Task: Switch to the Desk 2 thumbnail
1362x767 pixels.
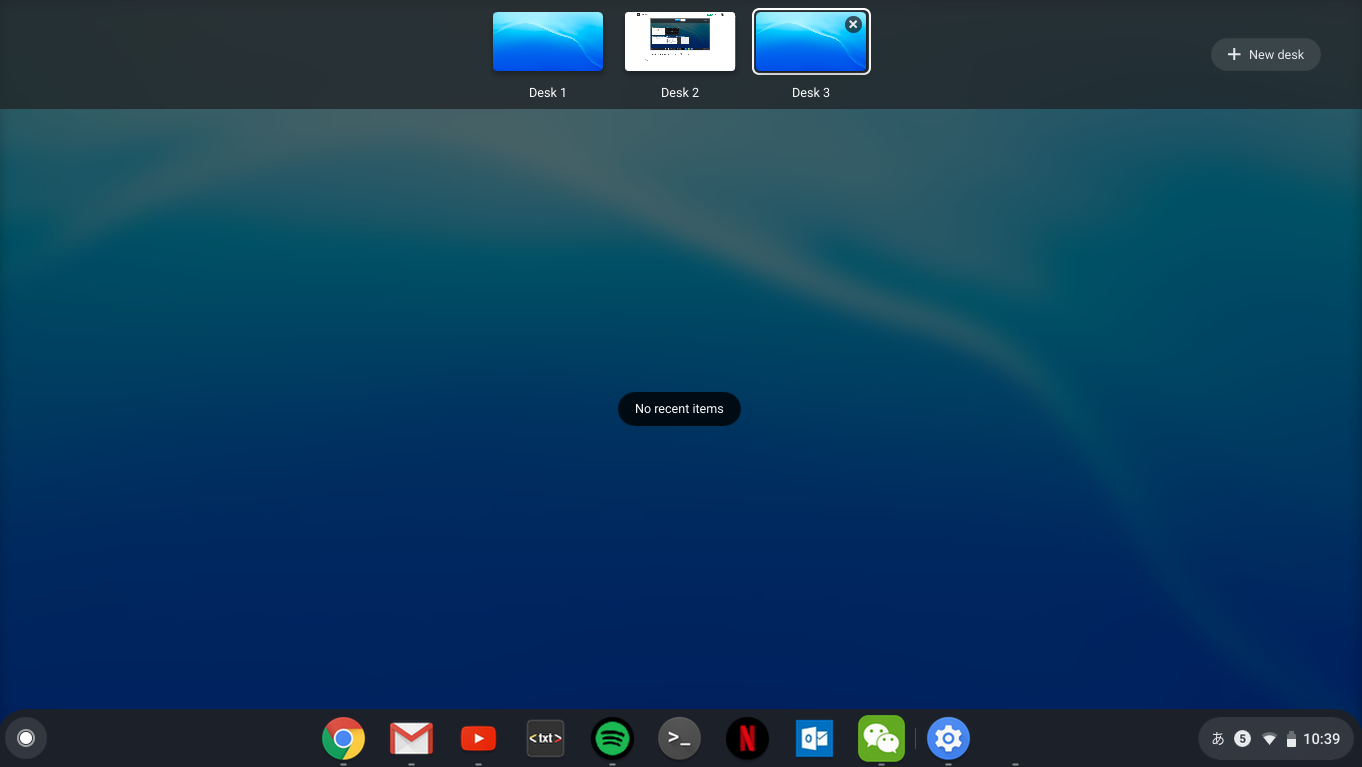Action: (x=680, y=42)
